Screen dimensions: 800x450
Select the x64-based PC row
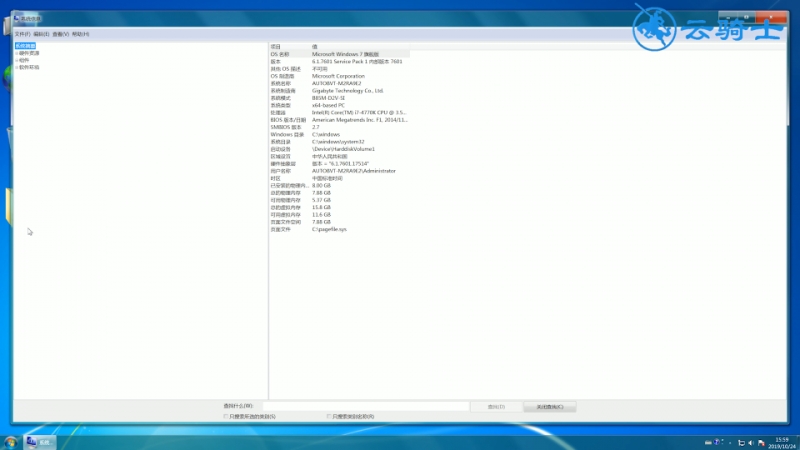tap(339, 105)
